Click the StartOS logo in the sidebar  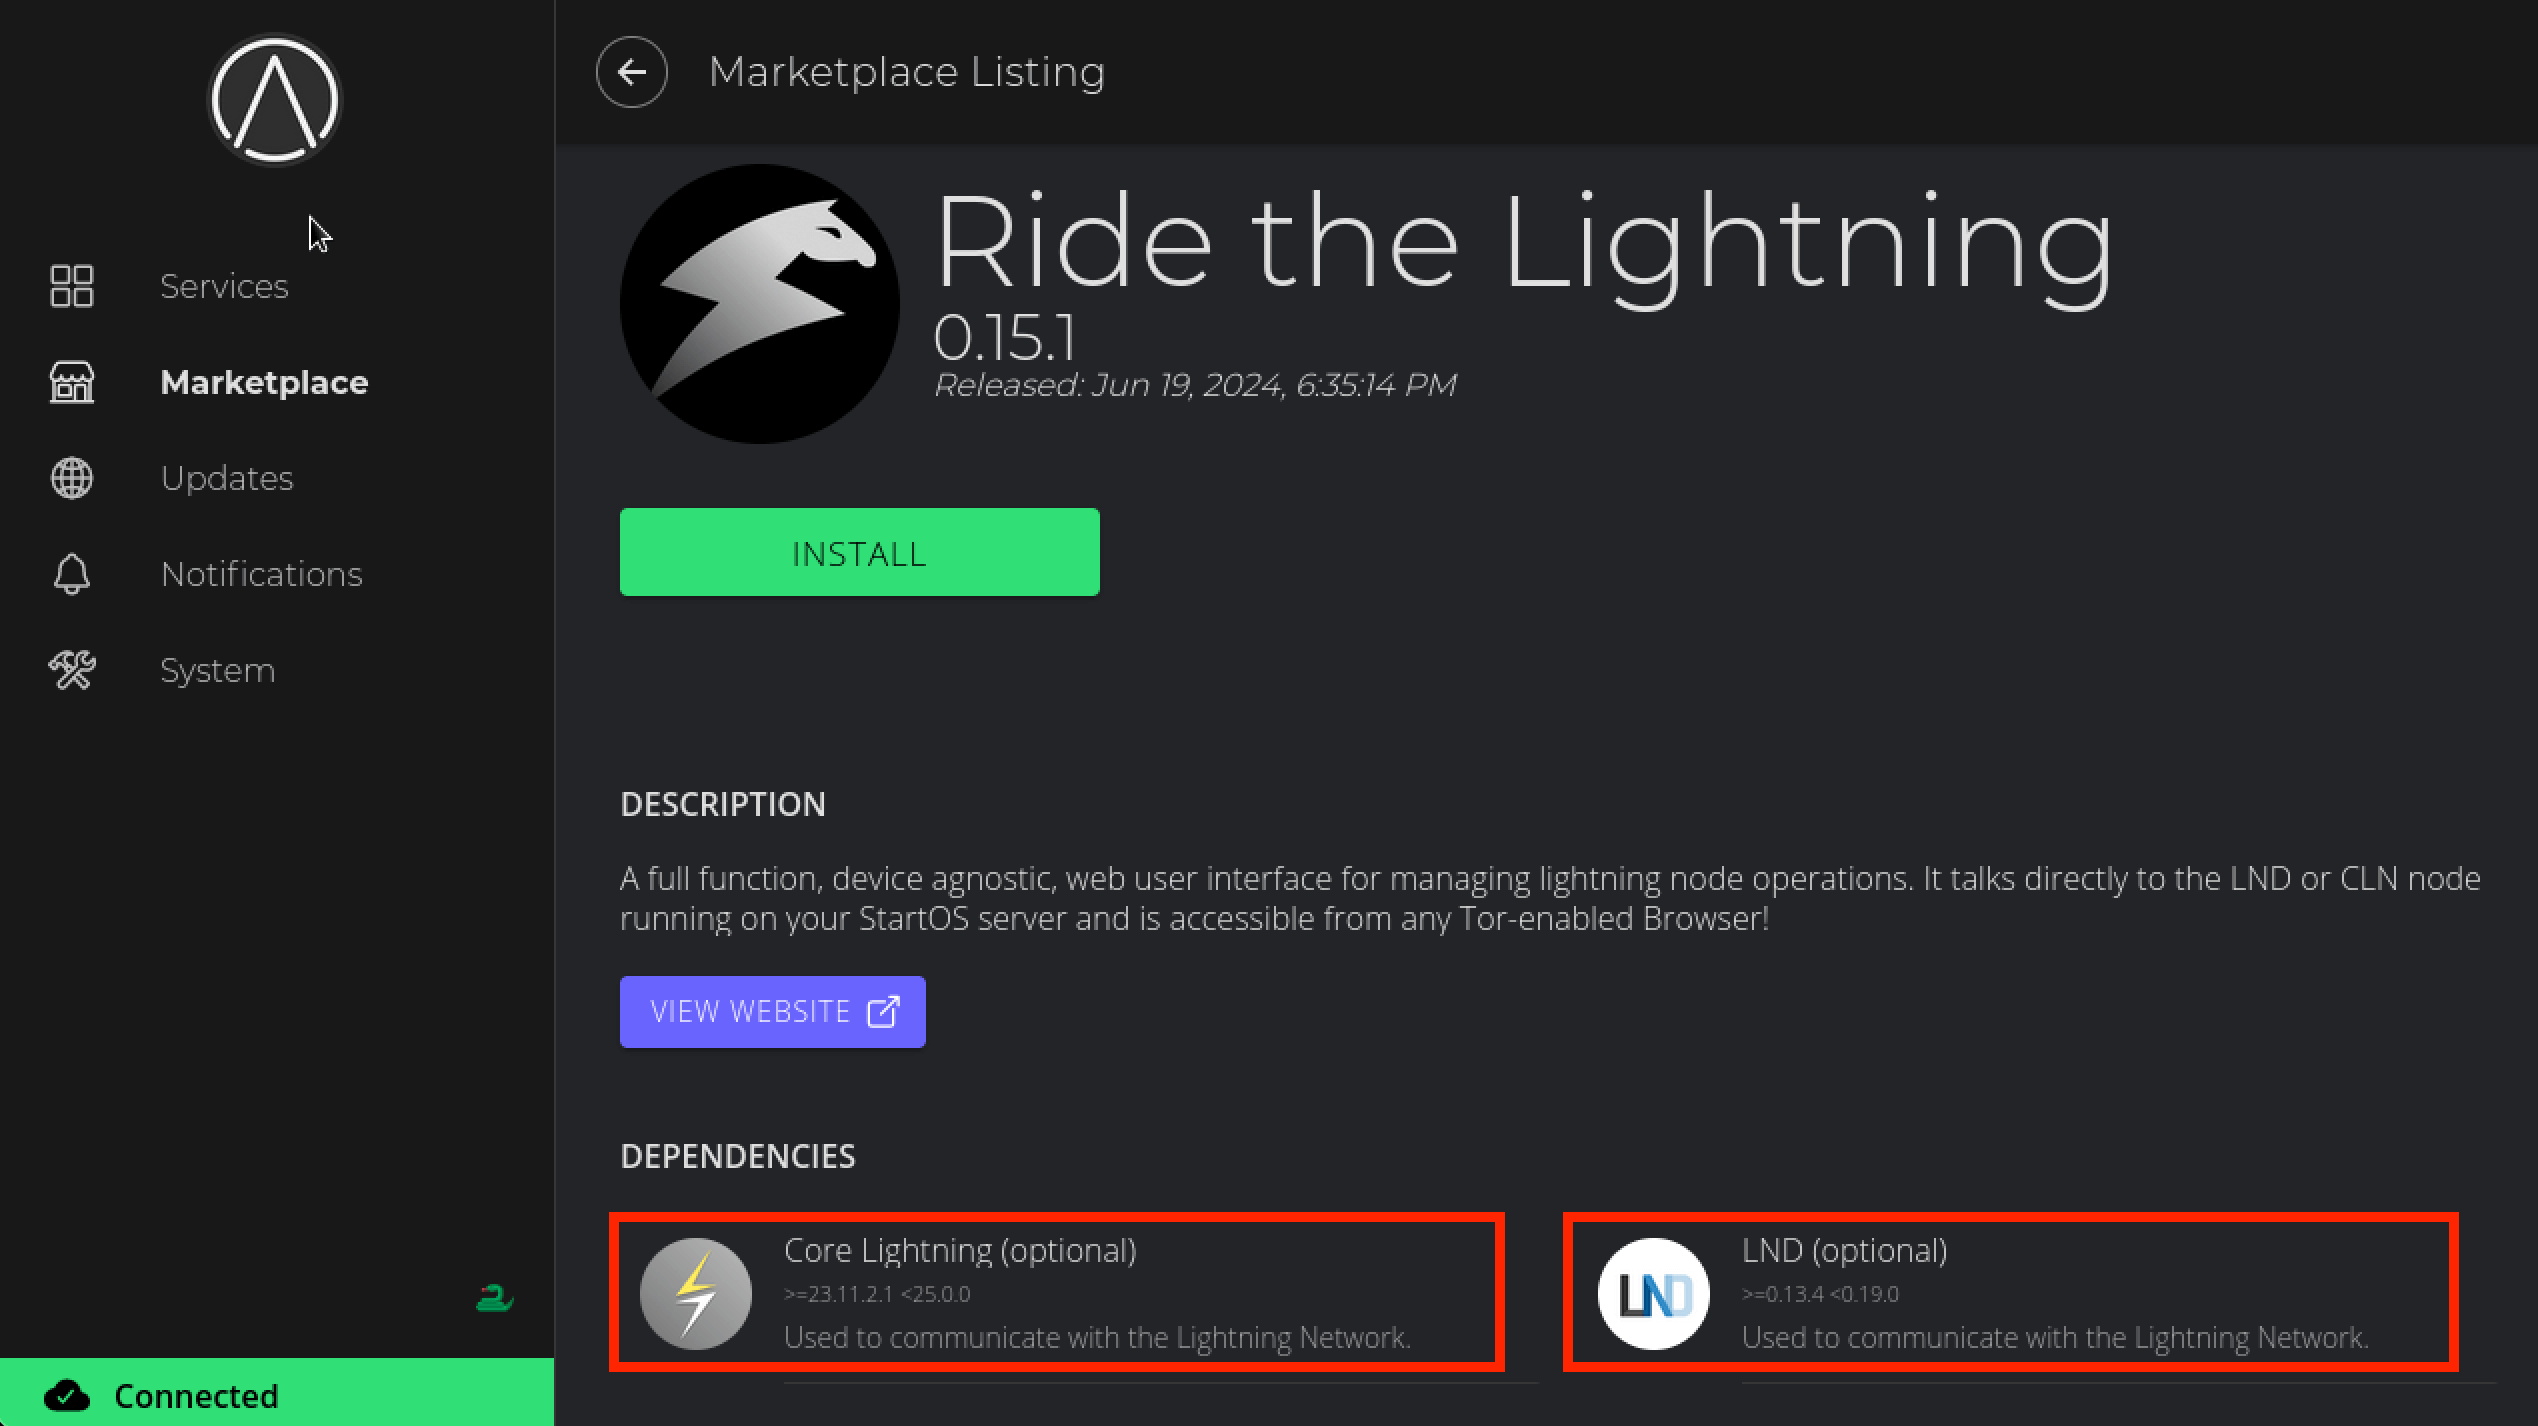click(x=274, y=100)
